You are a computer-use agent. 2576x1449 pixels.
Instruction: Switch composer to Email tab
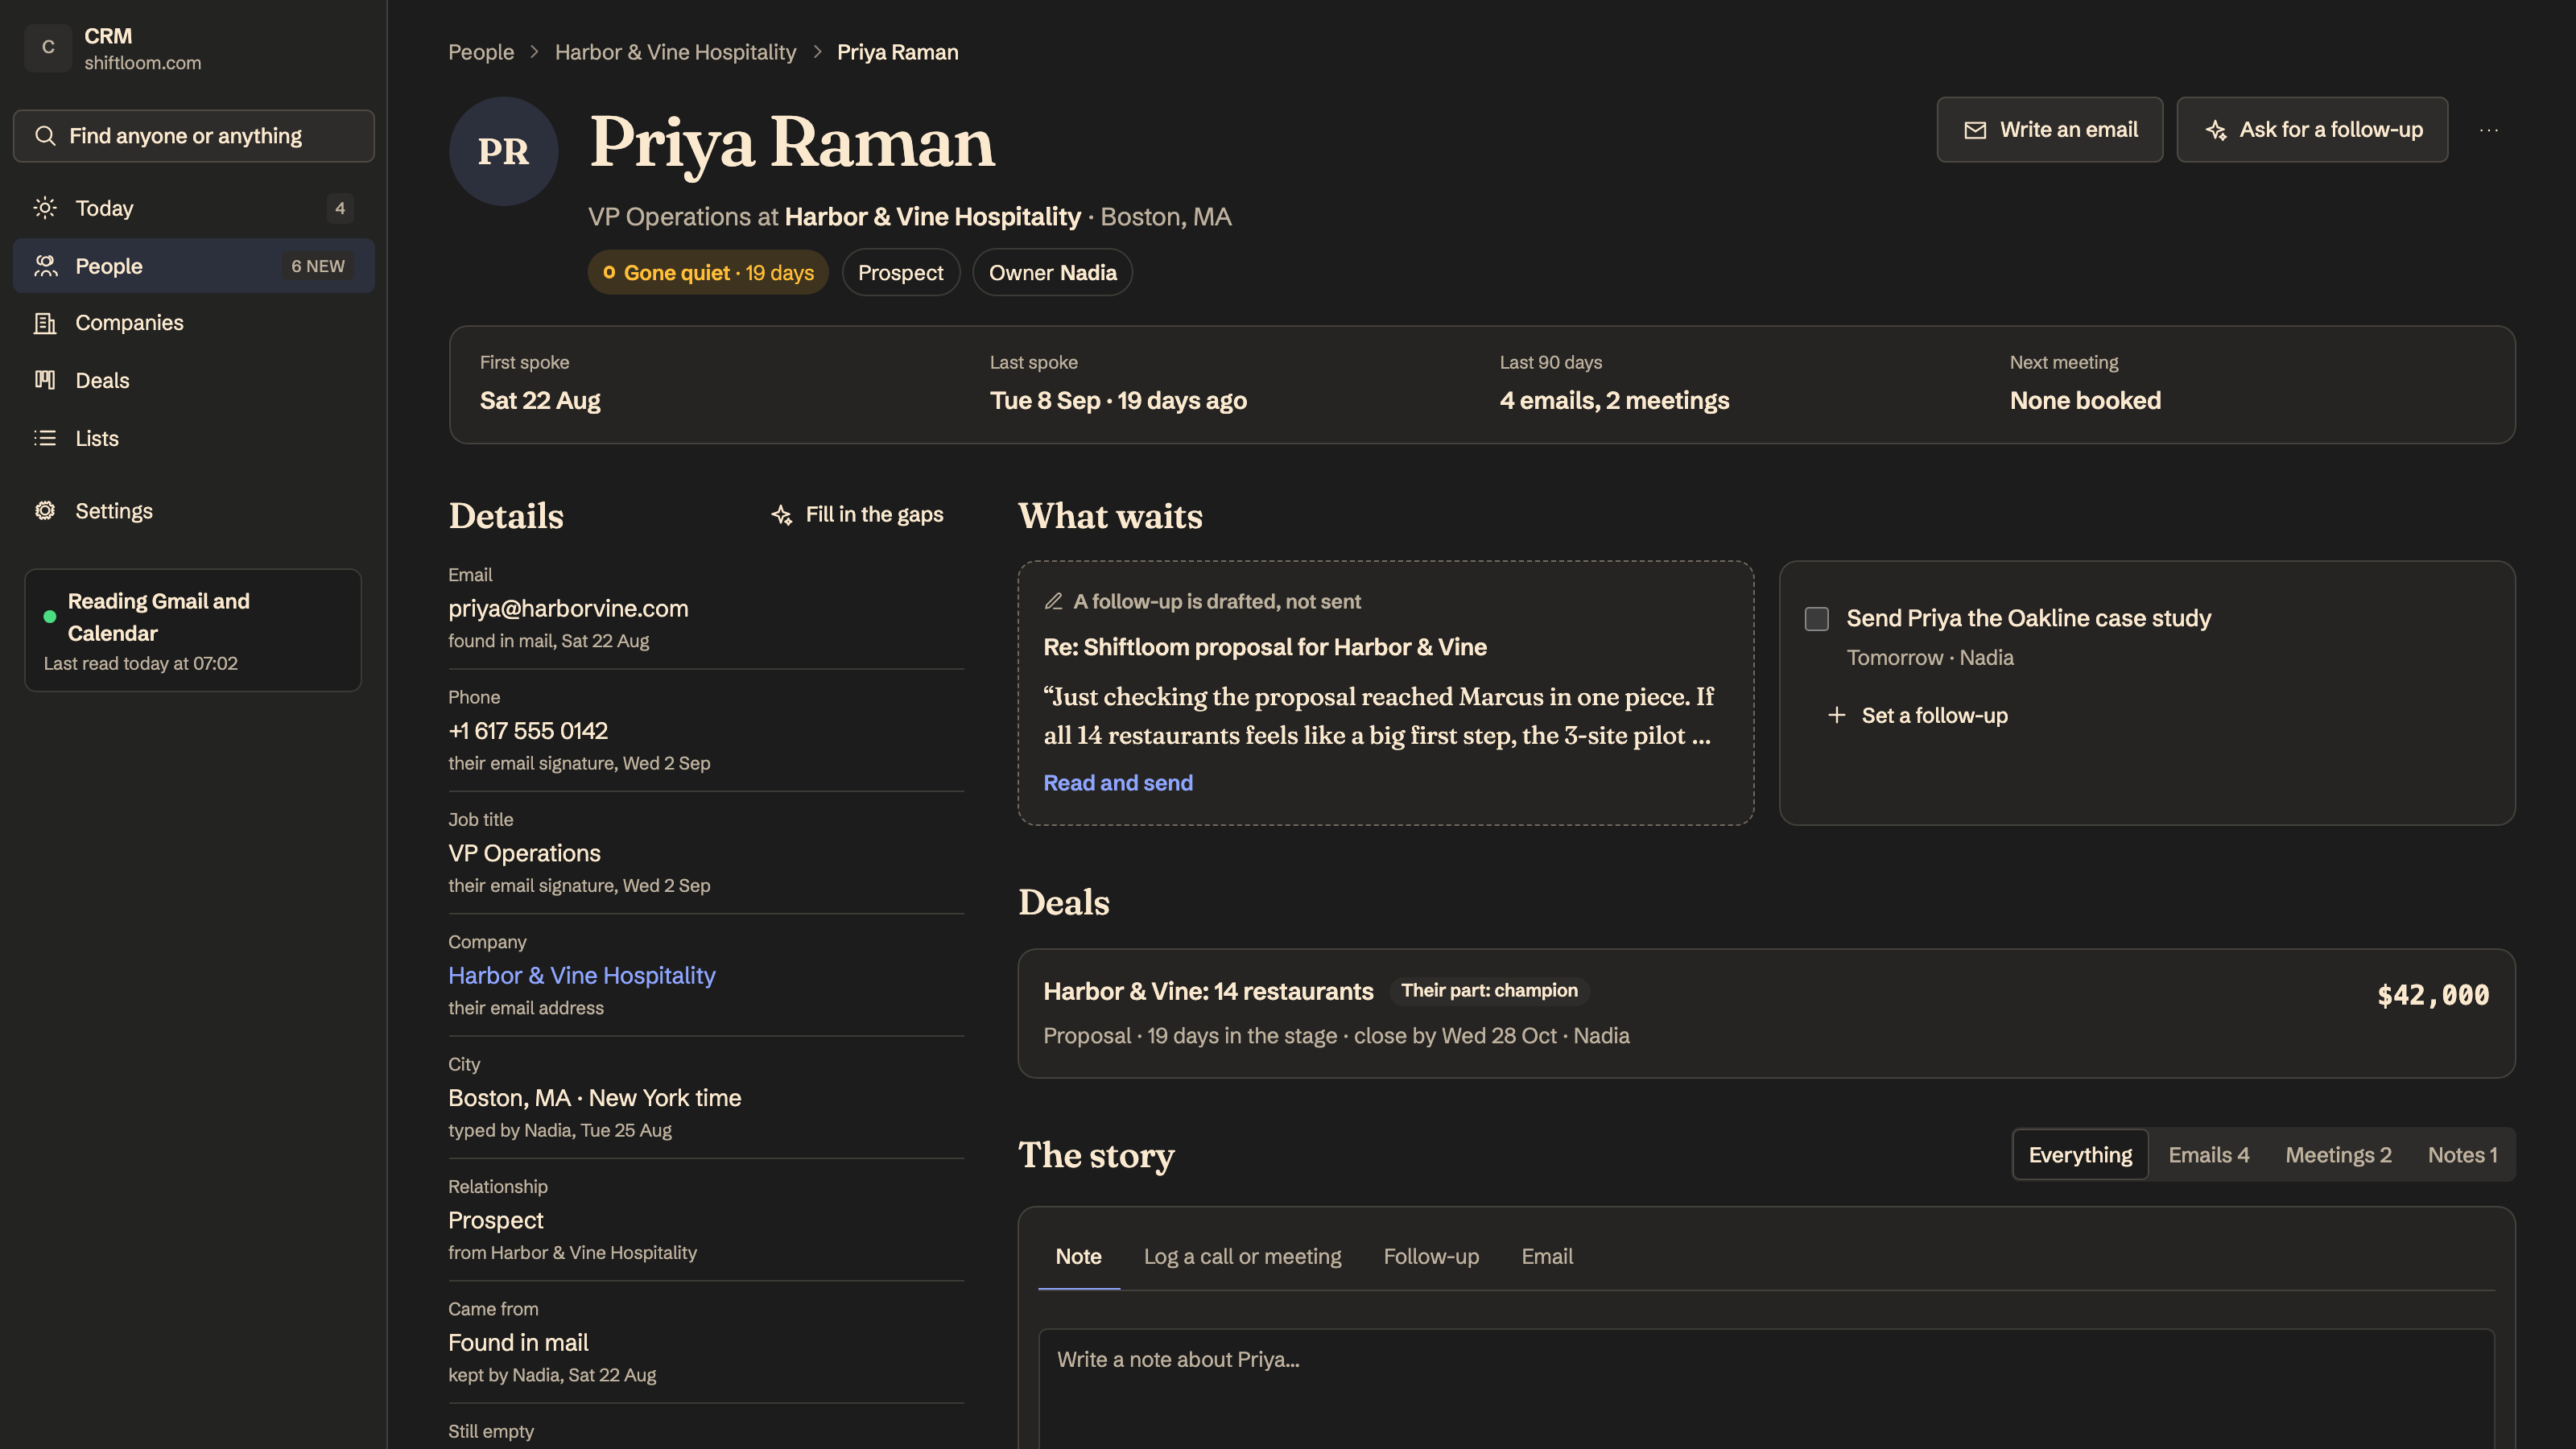[1547, 1257]
